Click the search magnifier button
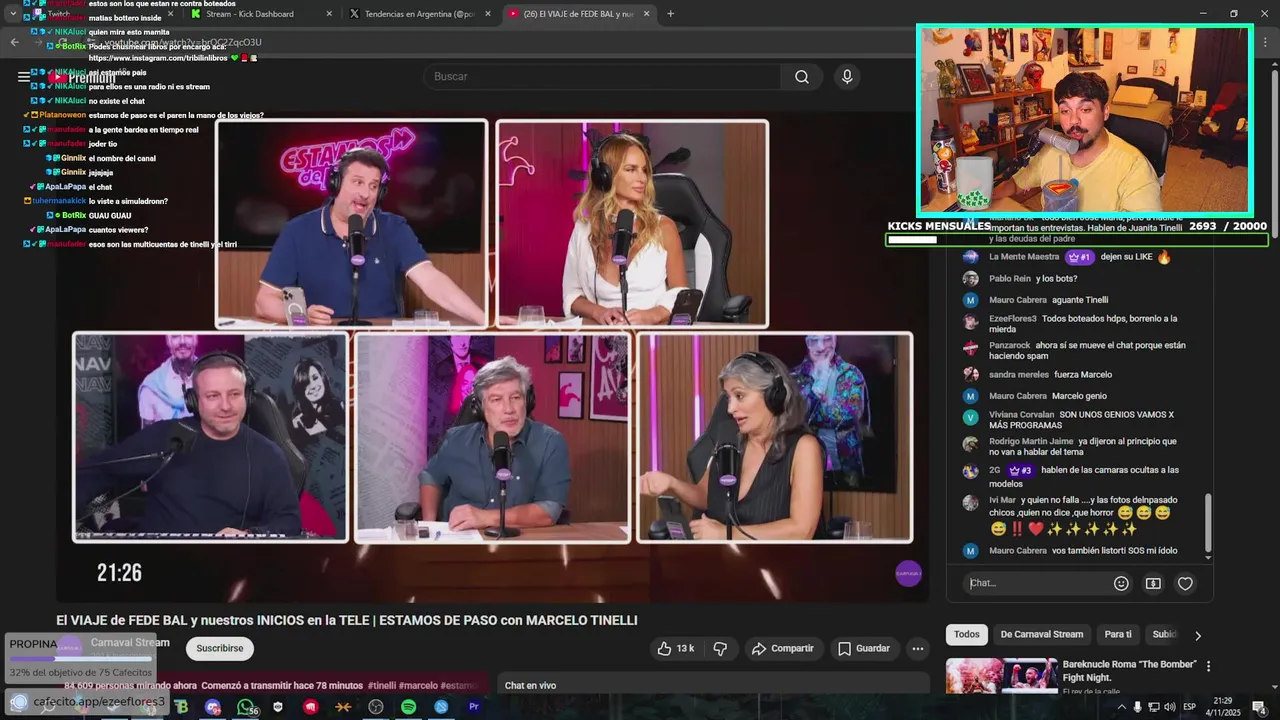The height and width of the screenshot is (720, 1280). point(802,77)
